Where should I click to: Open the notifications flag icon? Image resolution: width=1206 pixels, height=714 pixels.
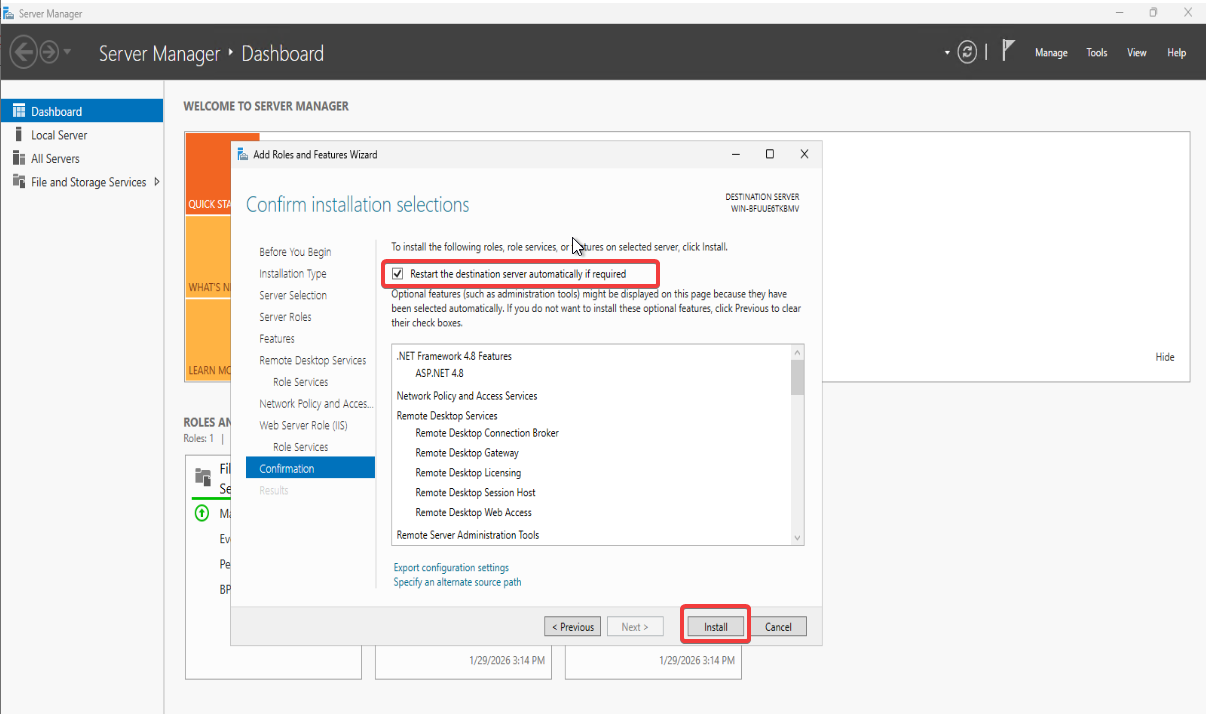(x=1009, y=52)
